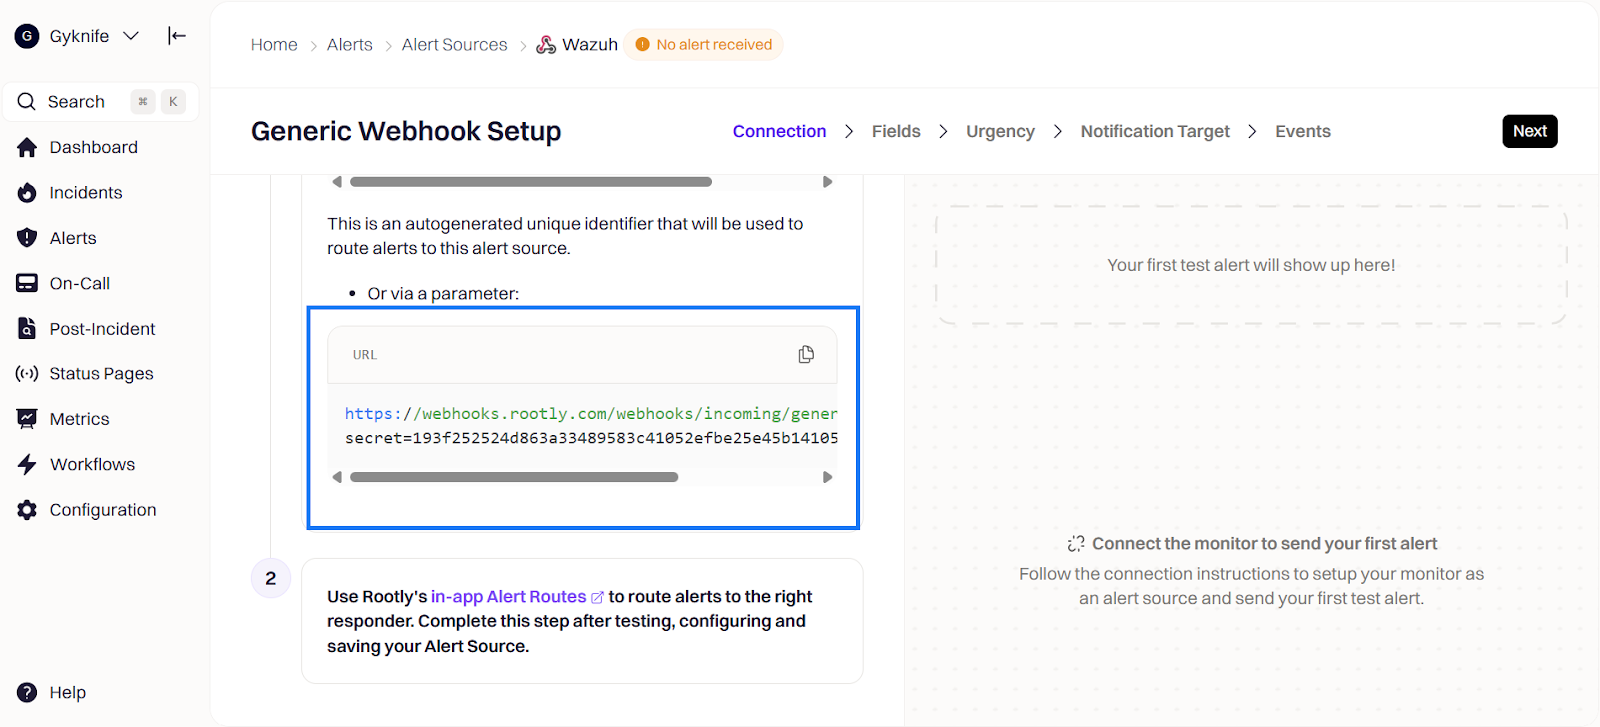1600x727 pixels.
Task: Open the Configuration section
Action: tap(103, 509)
